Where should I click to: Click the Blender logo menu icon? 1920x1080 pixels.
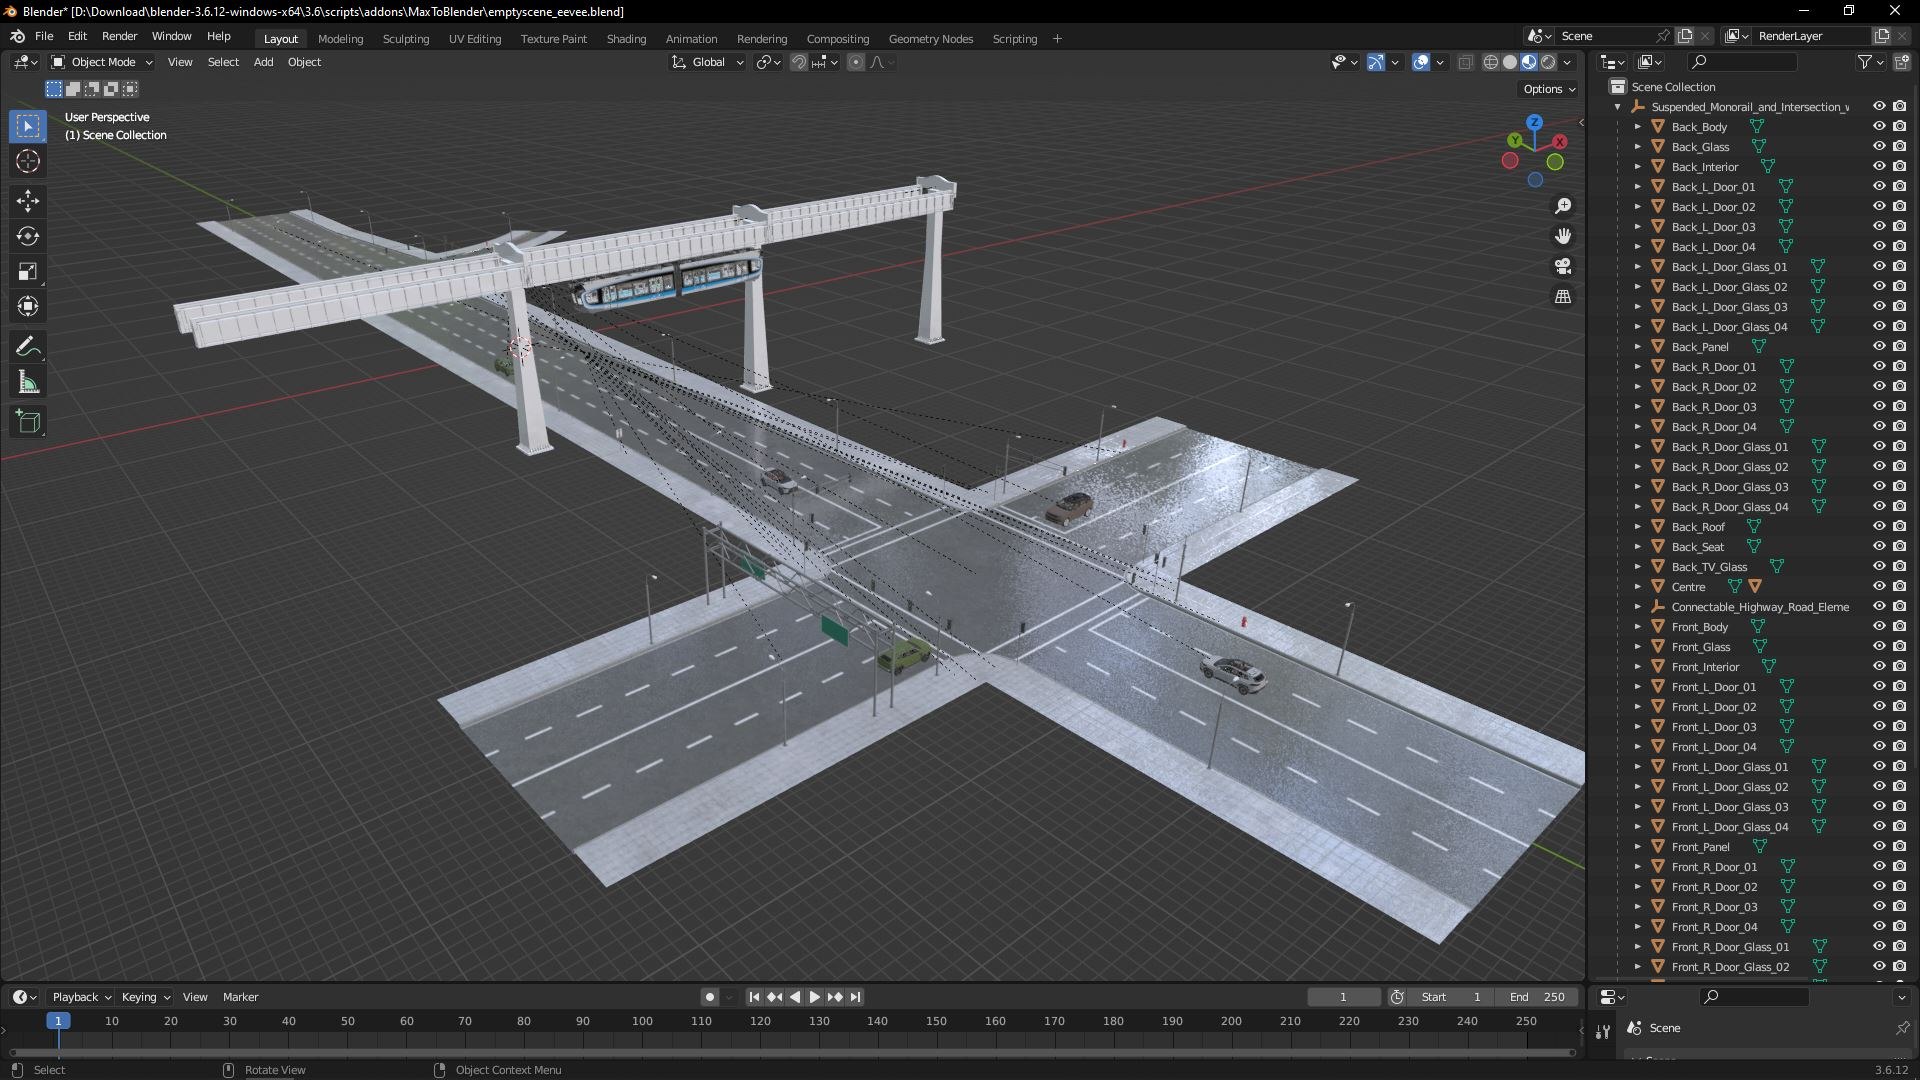point(17,36)
